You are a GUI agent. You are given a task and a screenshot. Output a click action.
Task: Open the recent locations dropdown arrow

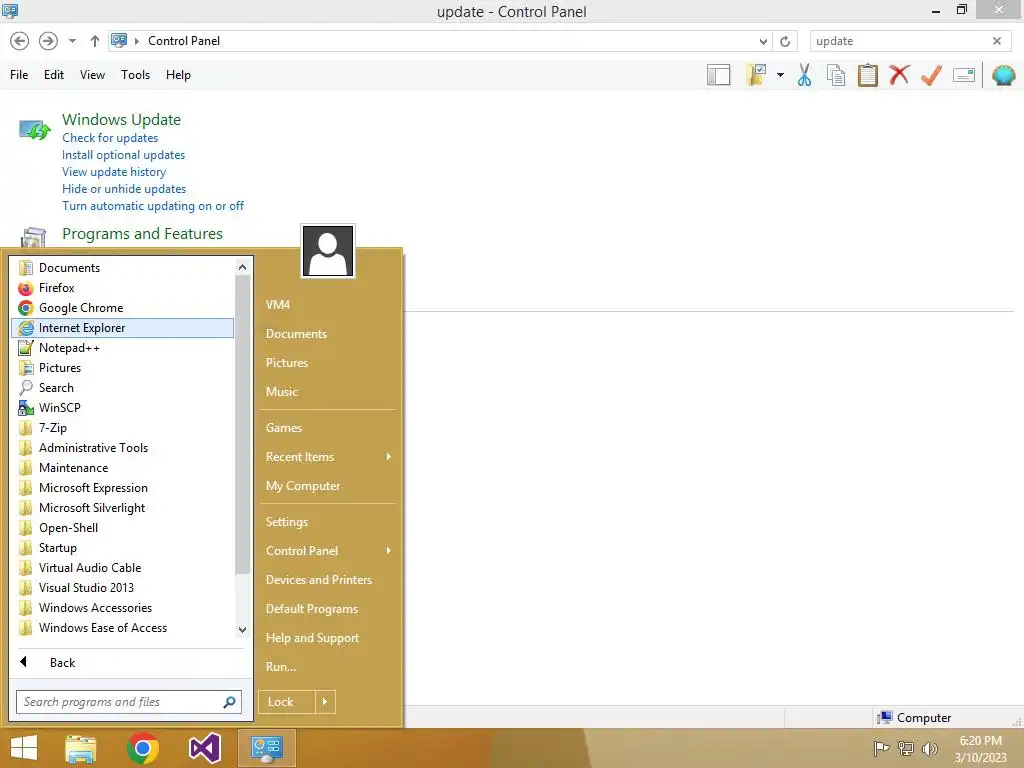point(72,41)
